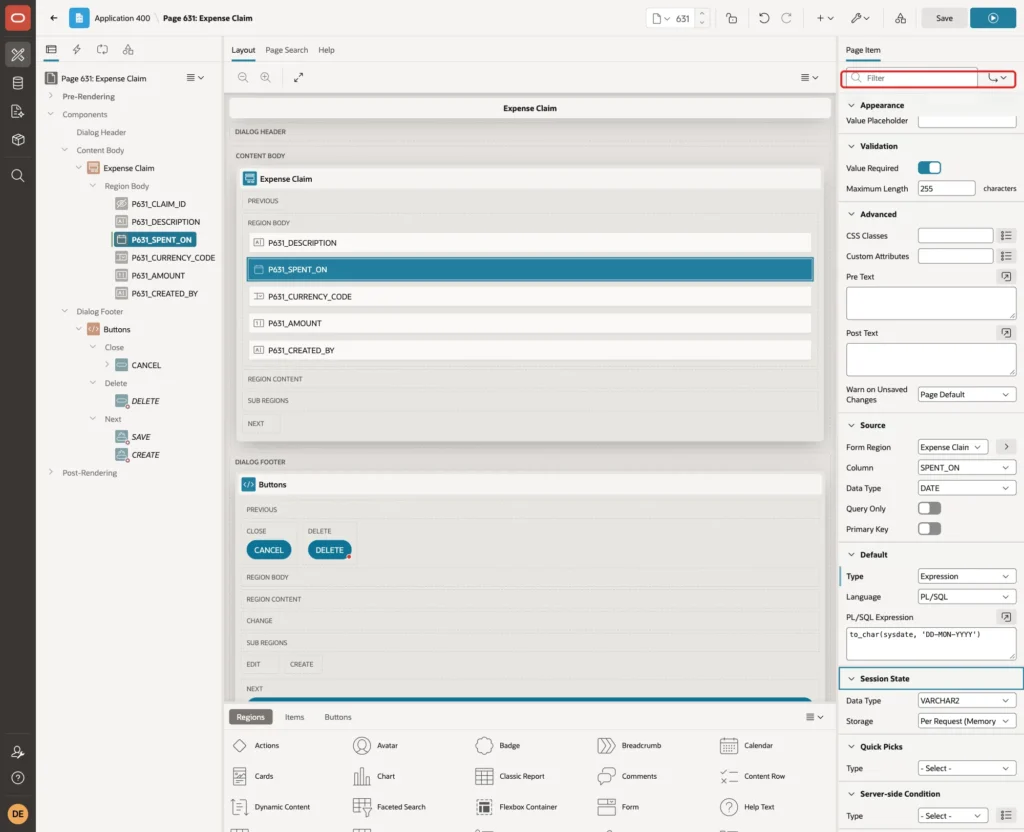Enable the Query Only switch
Screen dimensions: 1024x832
tap(929, 508)
